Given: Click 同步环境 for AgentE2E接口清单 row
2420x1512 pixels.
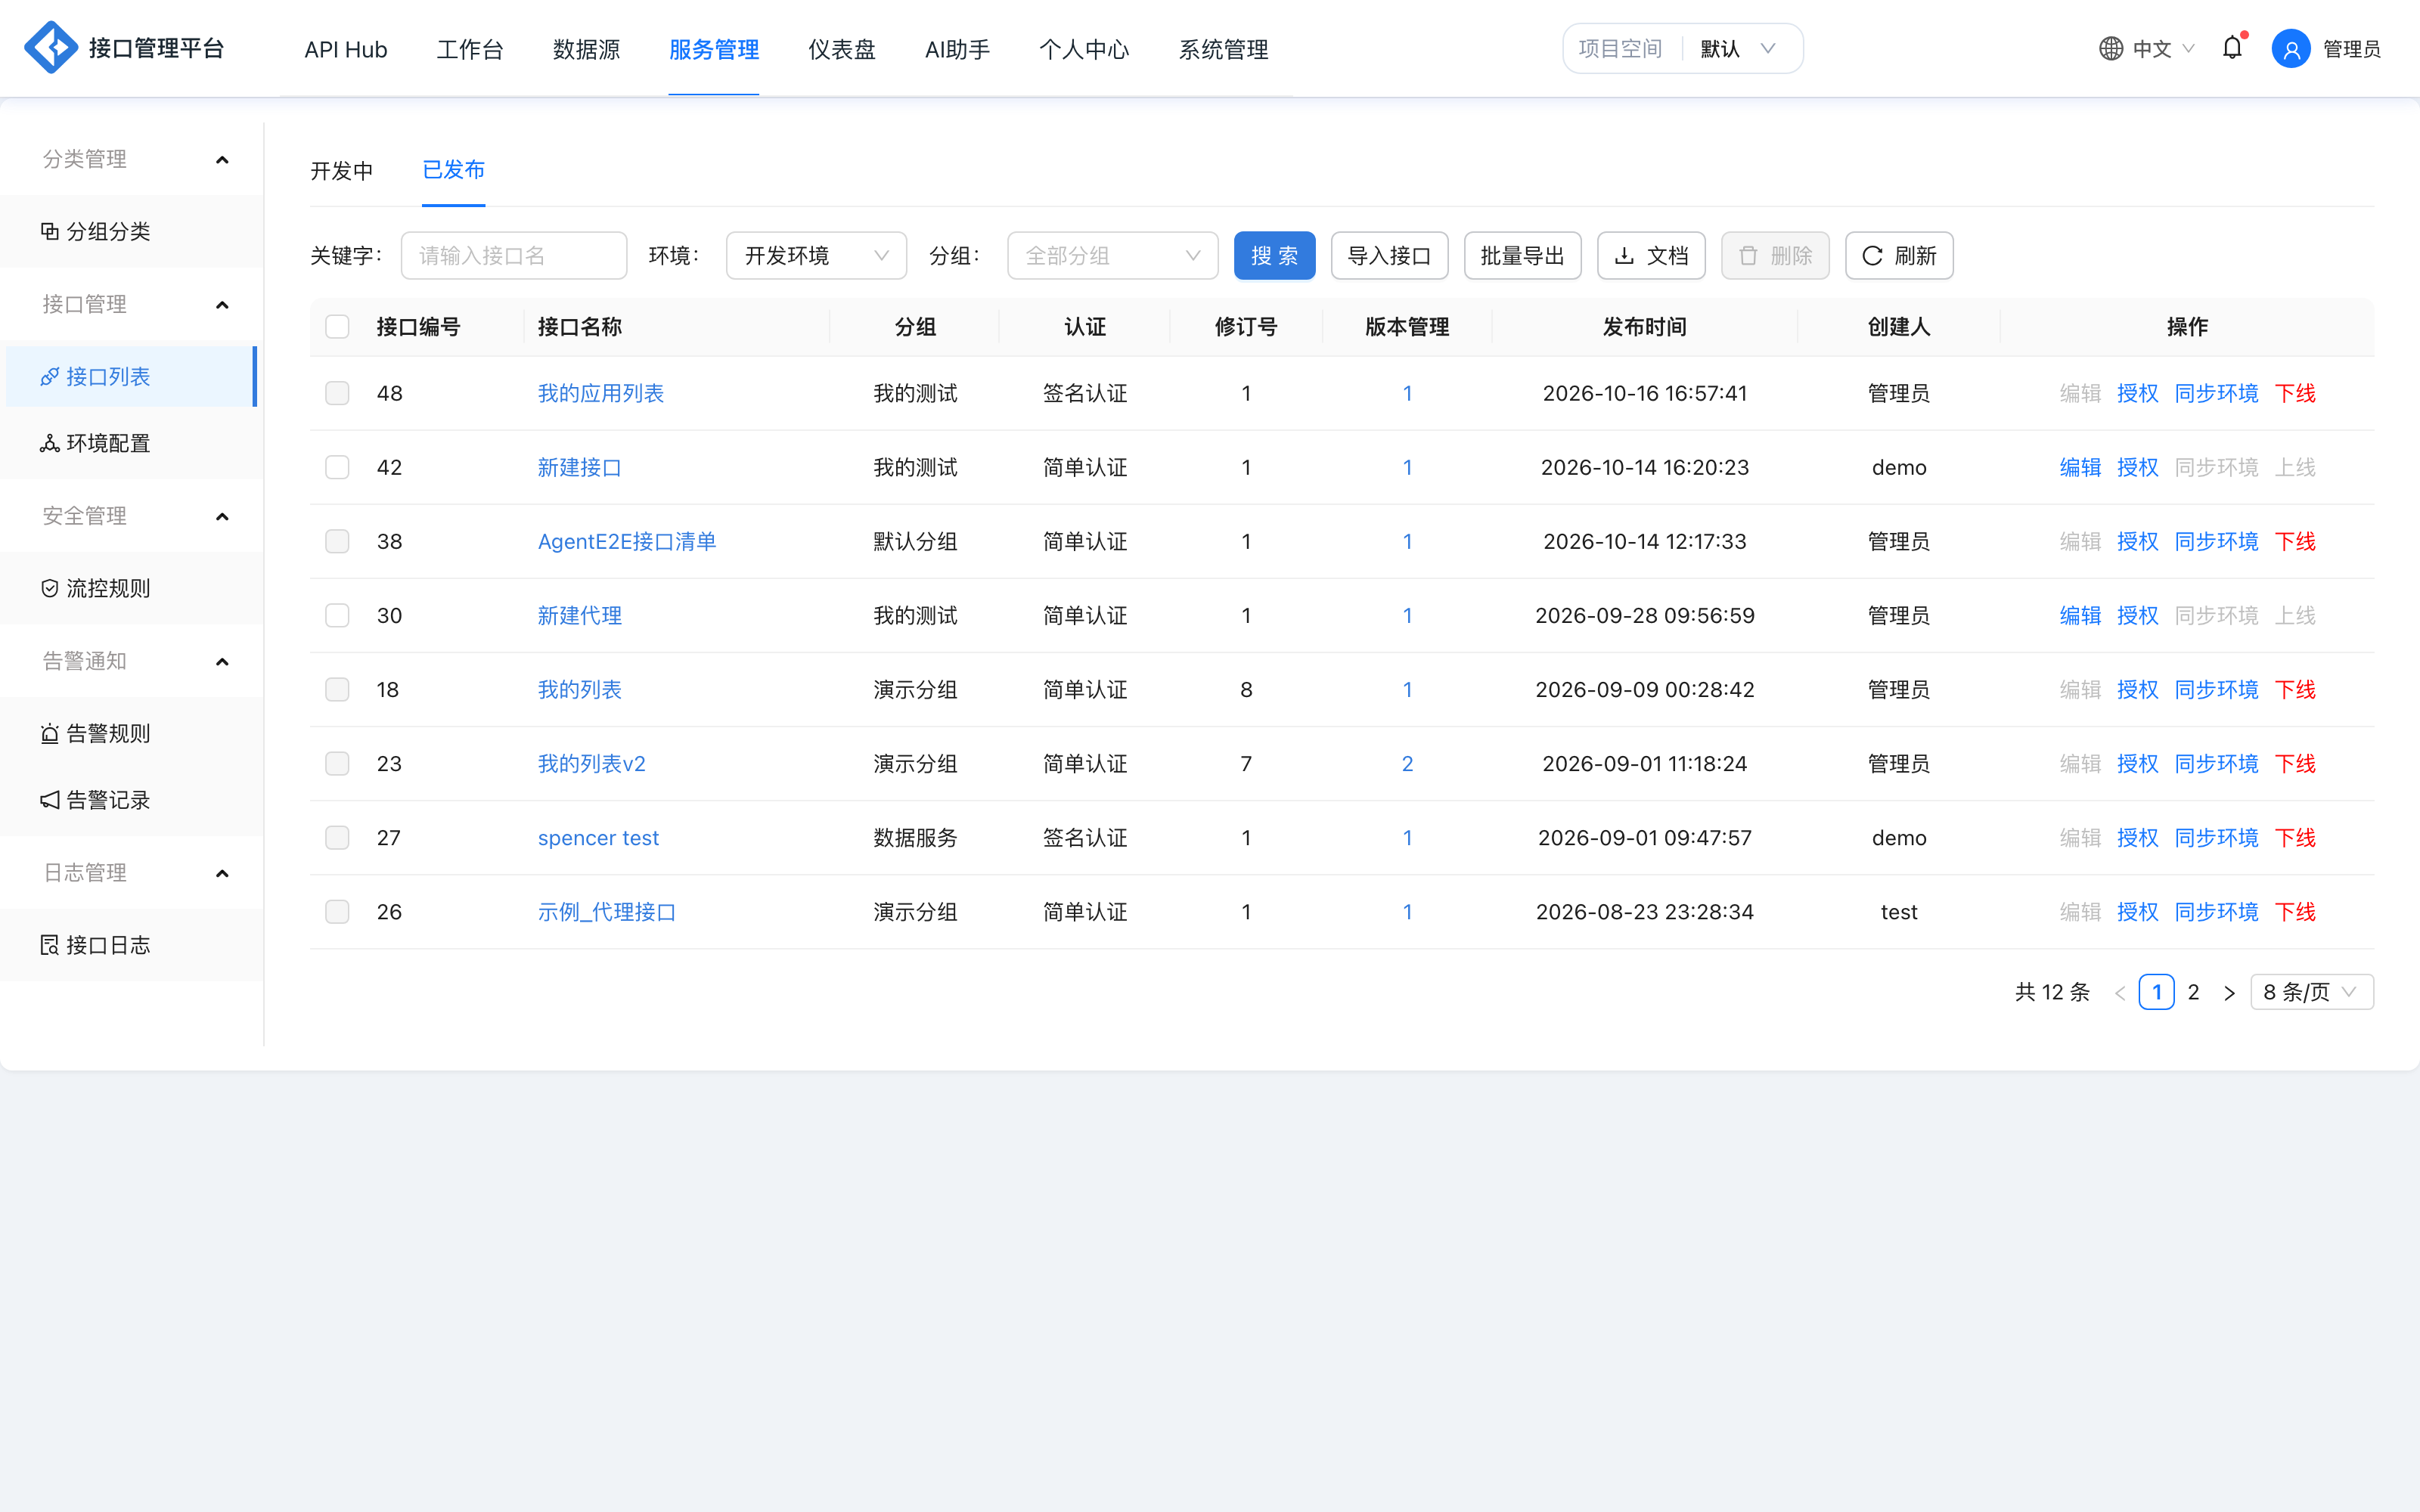Looking at the screenshot, I should tap(2216, 541).
